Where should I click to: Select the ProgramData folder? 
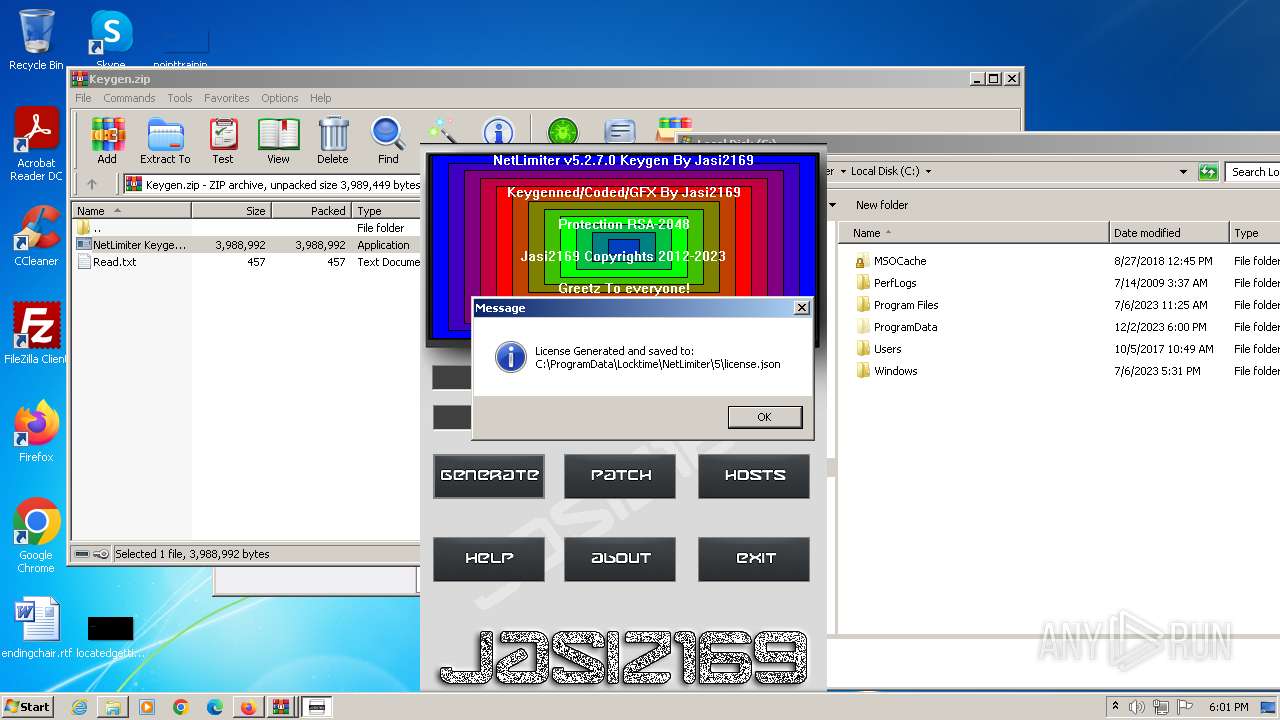point(905,327)
